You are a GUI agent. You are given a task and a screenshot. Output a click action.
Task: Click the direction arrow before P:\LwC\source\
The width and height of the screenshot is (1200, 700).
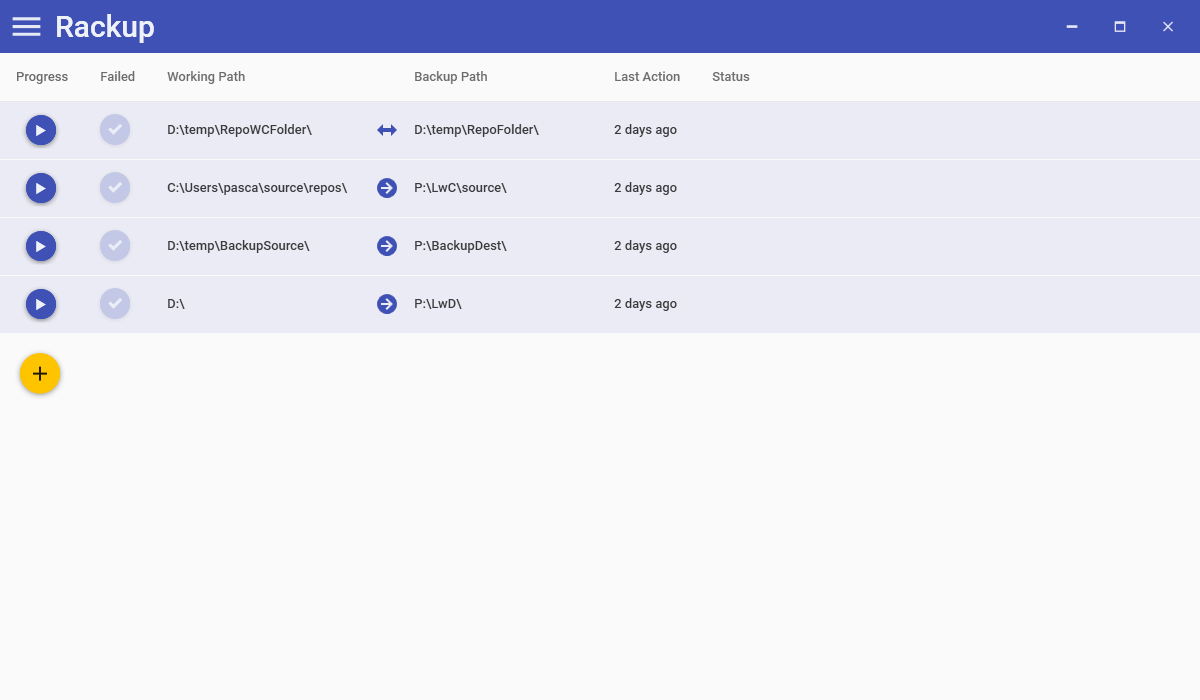387,188
